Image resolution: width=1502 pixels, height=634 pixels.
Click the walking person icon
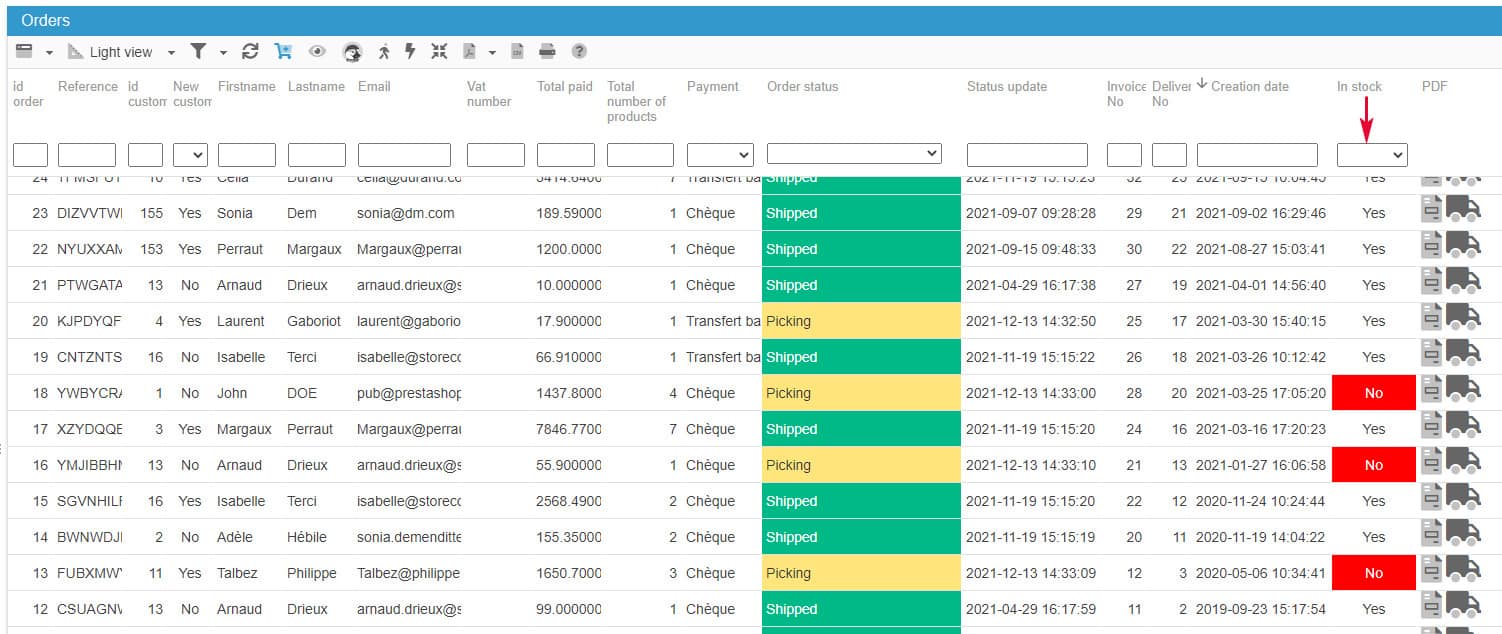[384, 52]
